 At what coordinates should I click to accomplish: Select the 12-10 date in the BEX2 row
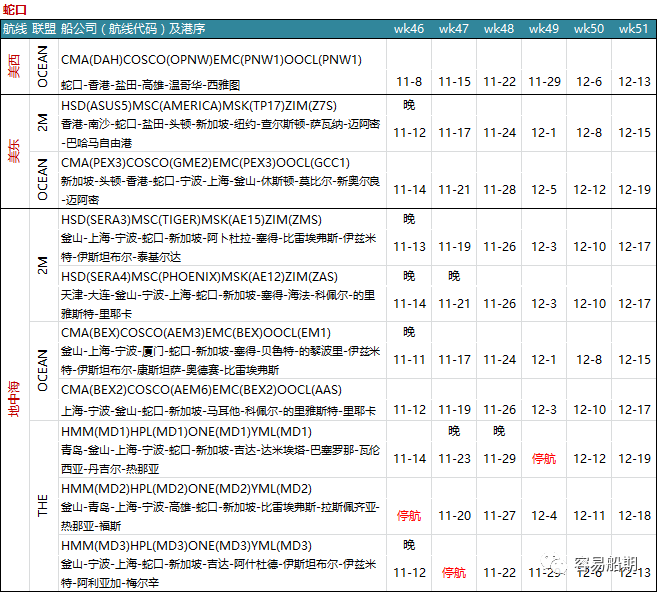pyautogui.click(x=590, y=409)
